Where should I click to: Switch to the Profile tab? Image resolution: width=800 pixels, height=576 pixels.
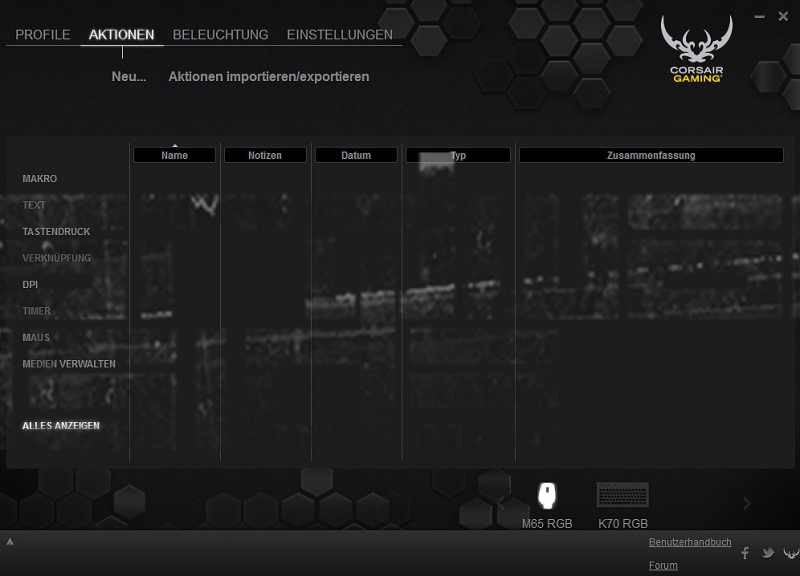(x=43, y=35)
